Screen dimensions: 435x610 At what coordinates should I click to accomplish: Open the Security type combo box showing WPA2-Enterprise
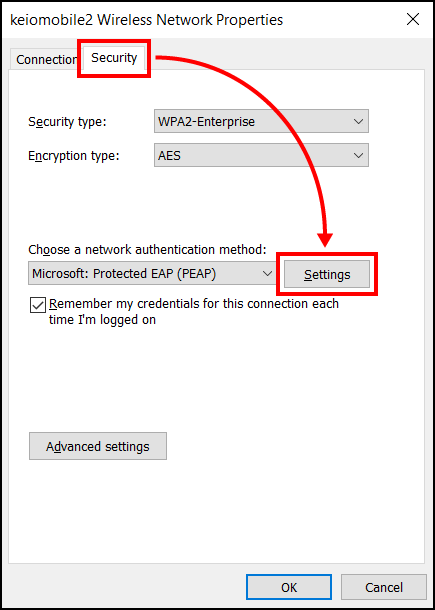coord(261,121)
